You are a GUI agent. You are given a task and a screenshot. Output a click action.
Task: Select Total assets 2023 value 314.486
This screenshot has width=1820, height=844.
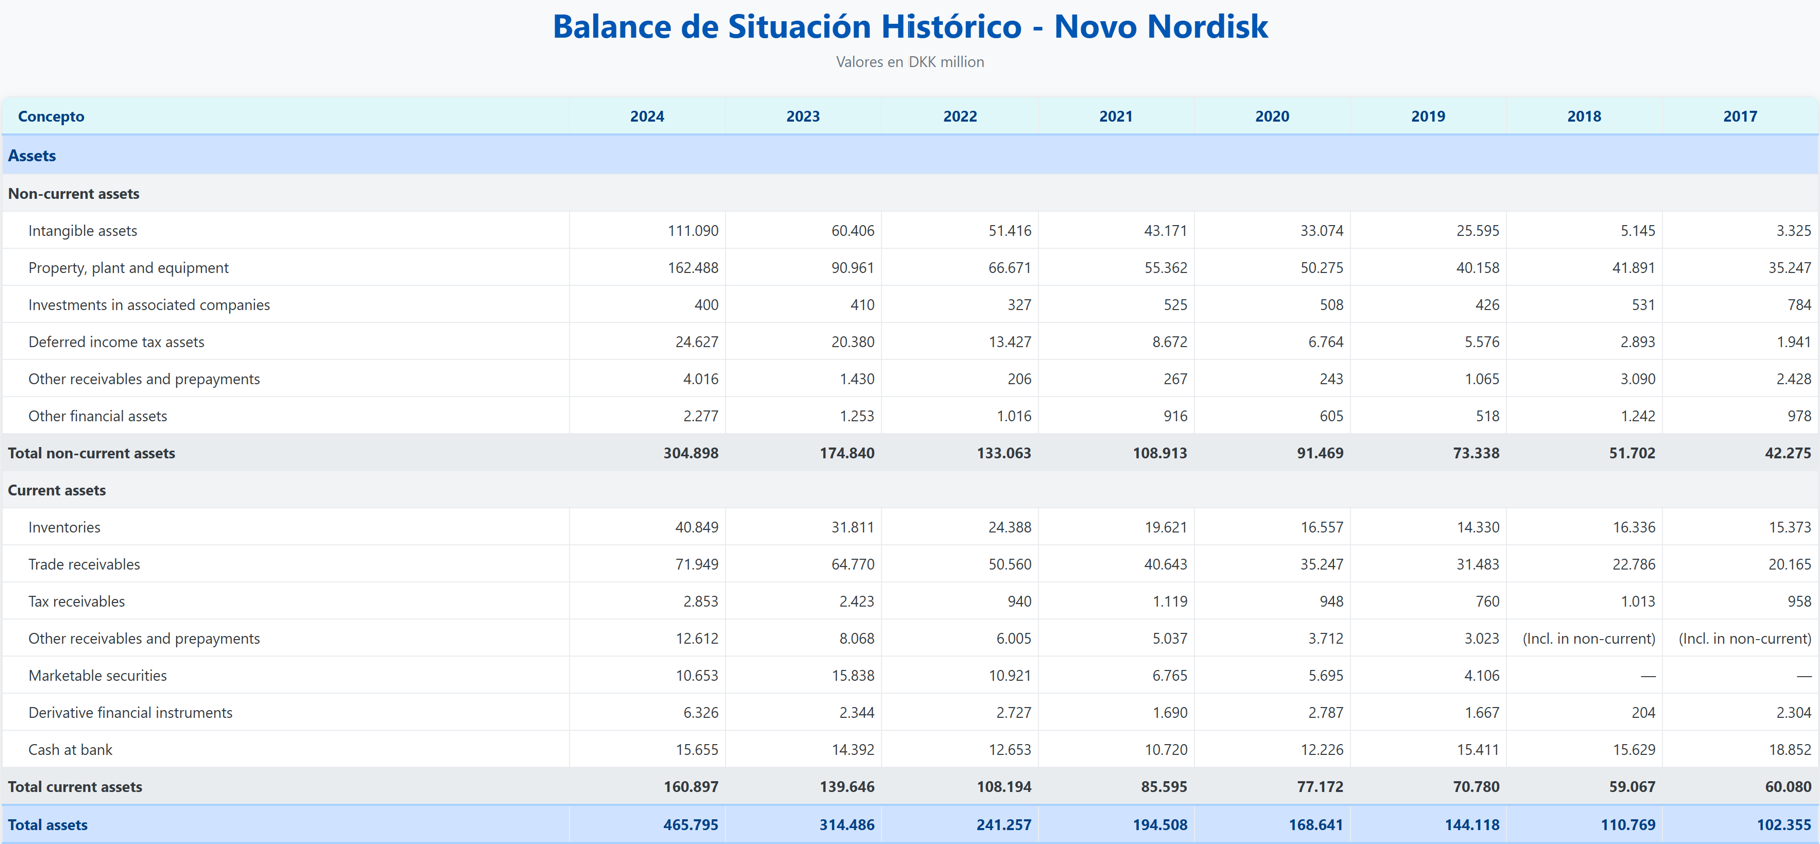tap(847, 824)
